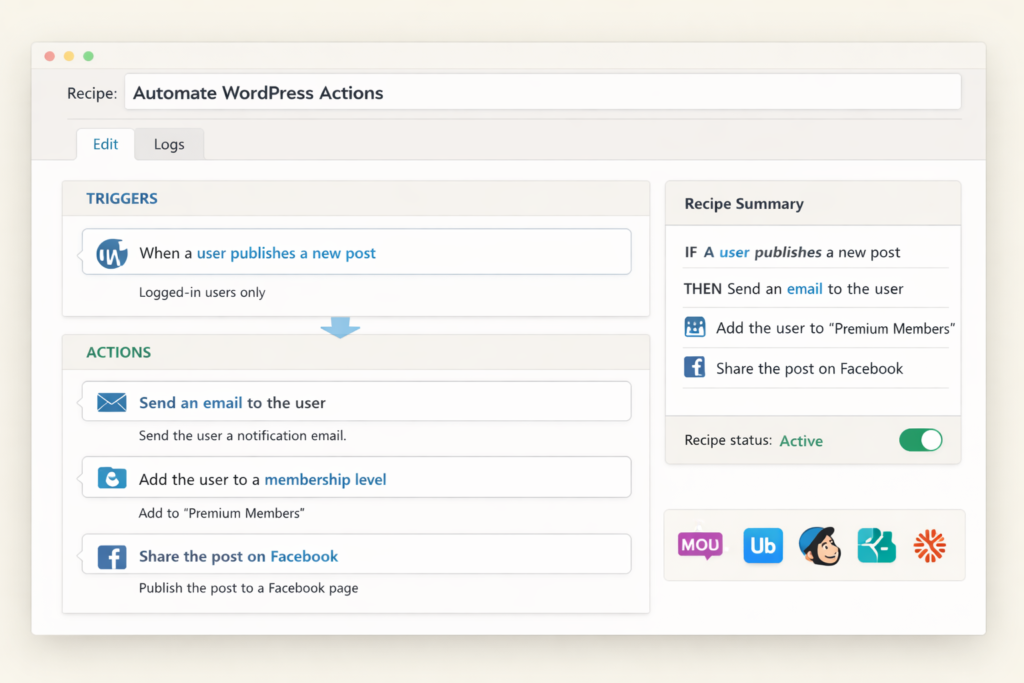The image size is (1024, 683).
Task: Open the 'Send an email' action link
Action: [191, 401]
